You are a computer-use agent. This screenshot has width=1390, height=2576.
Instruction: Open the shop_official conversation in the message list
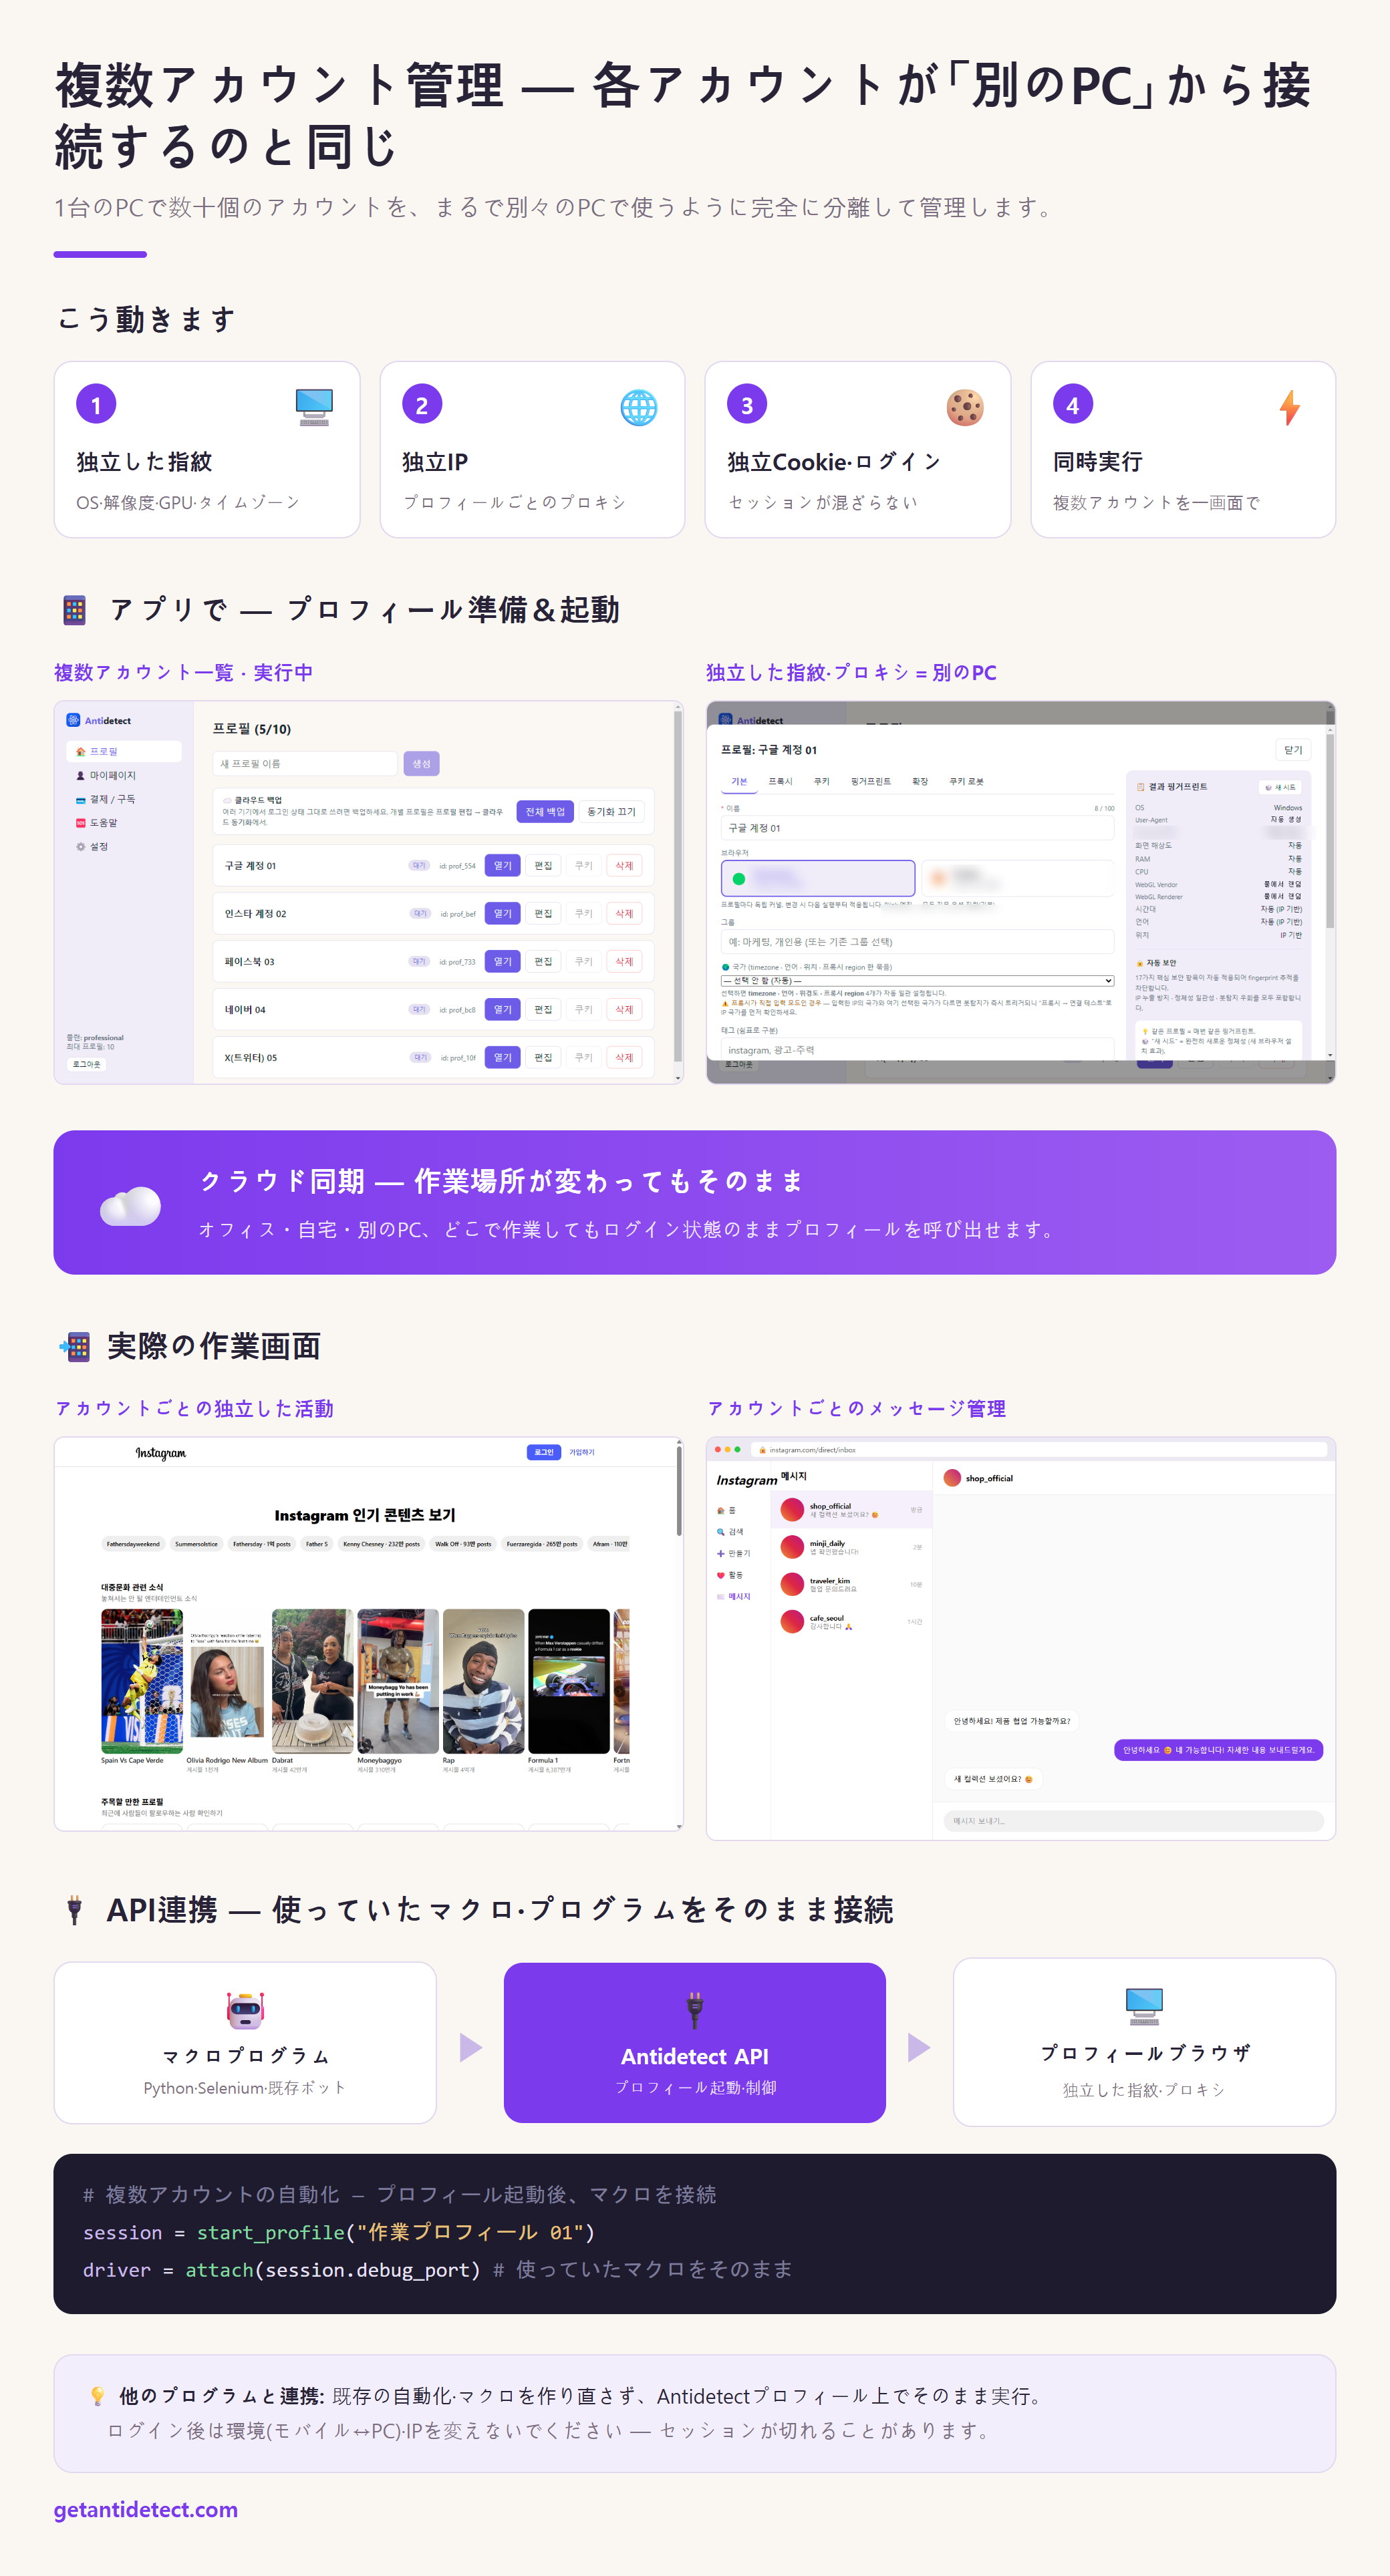[x=851, y=1509]
